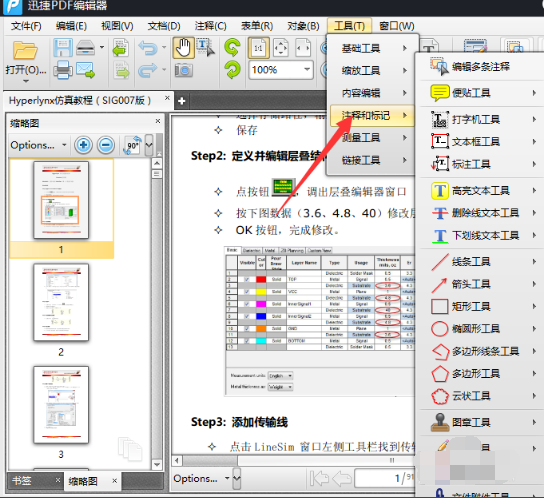
Task: Select the text selection tool icon
Action: click(x=206, y=48)
